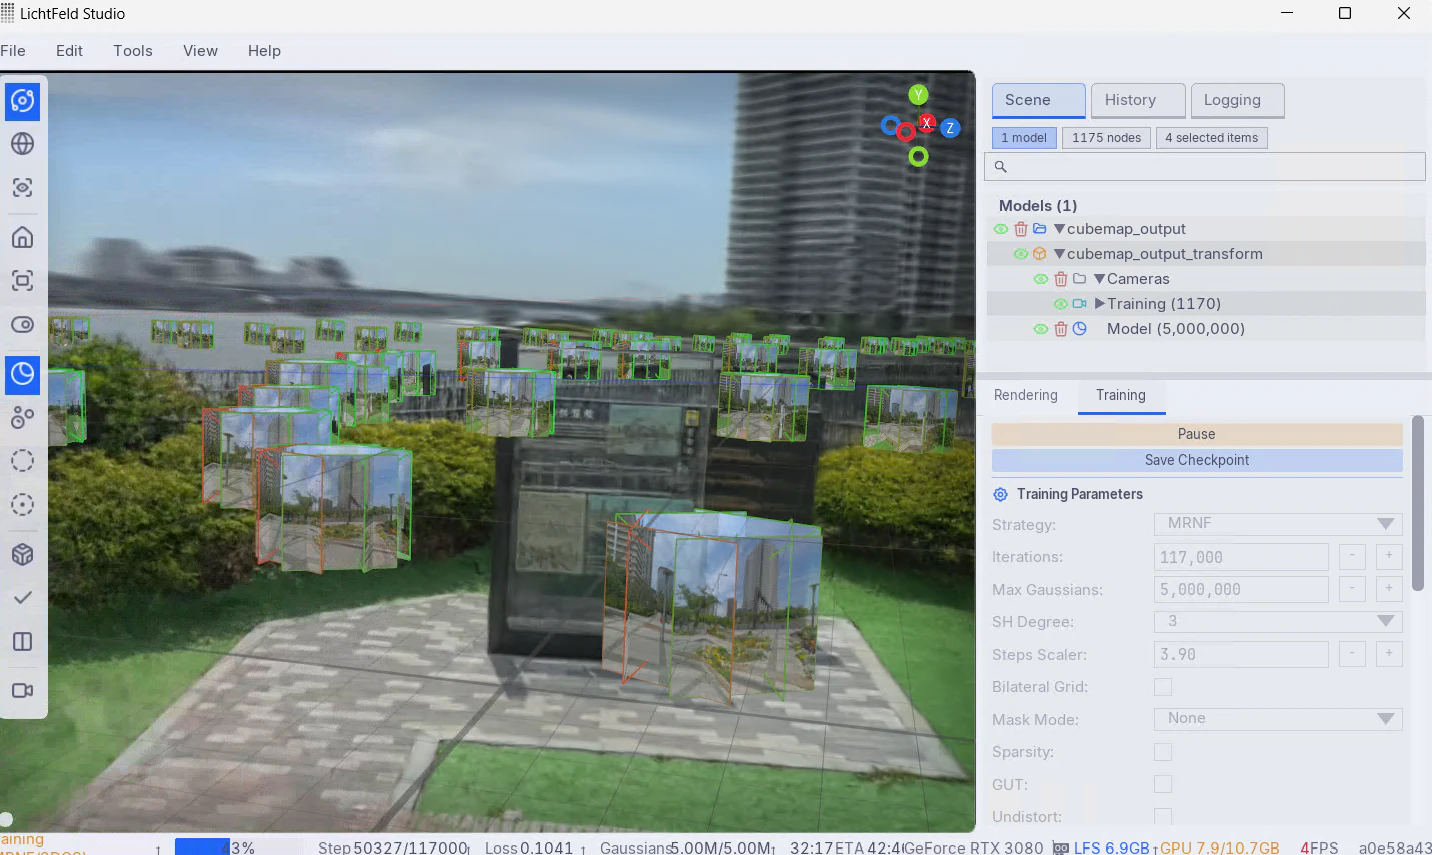Click the Save Checkpoint button

[1197, 460]
